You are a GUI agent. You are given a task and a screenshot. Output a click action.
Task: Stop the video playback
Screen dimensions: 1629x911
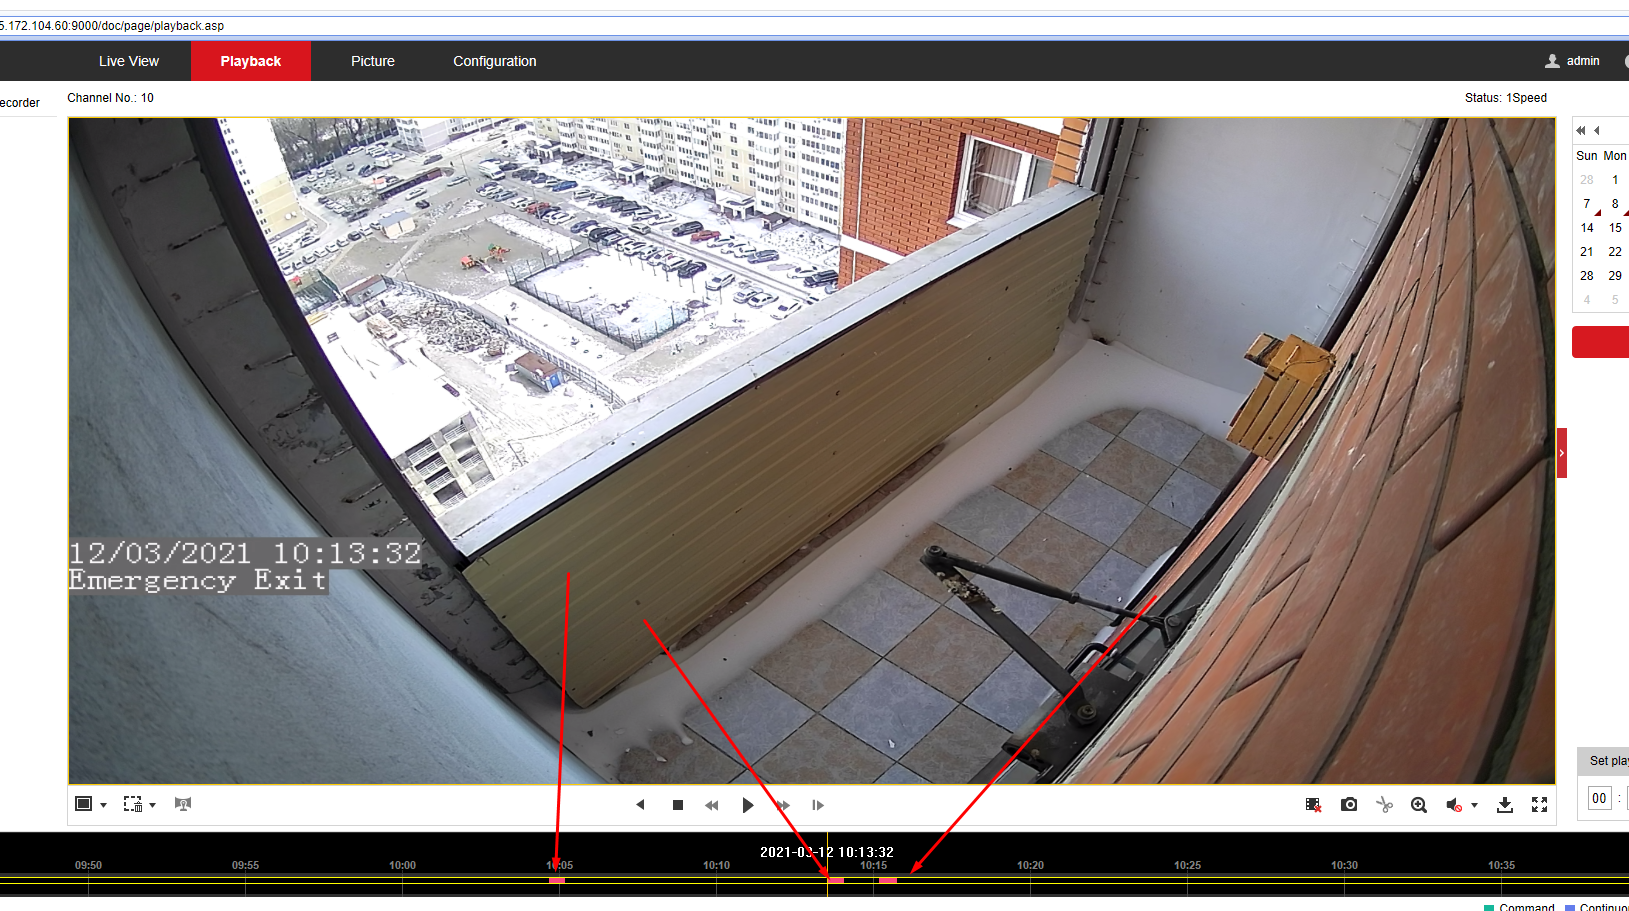click(678, 805)
